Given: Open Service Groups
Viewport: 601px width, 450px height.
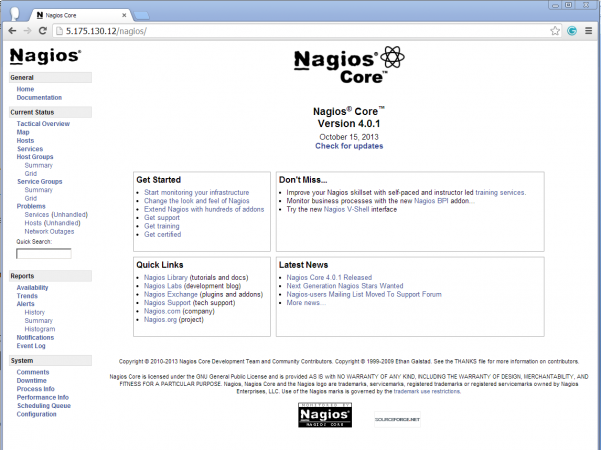Looking at the screenshot, I should tap(39, 181).
